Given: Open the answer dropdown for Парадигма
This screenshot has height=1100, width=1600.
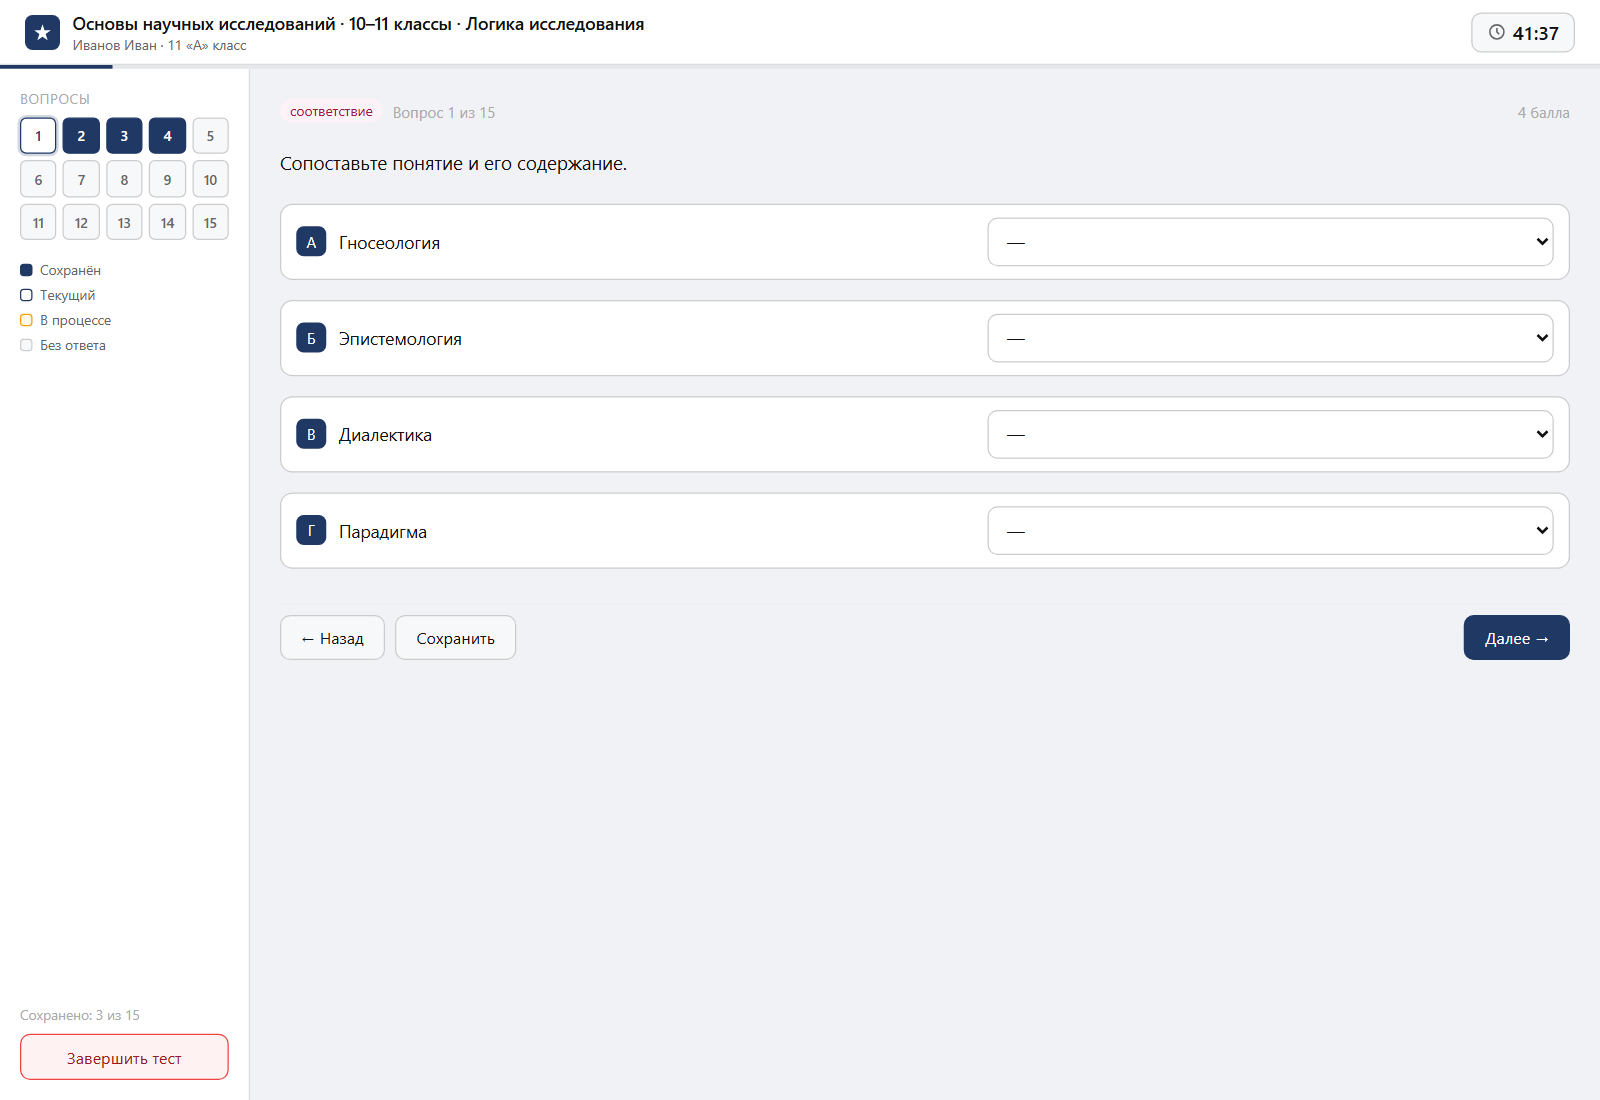Looking at the screenshot, I should coord(1270,531).
